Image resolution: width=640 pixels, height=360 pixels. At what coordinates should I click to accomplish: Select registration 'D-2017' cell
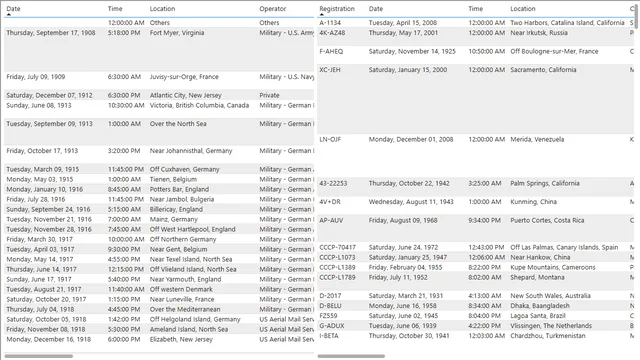point(330,296)
